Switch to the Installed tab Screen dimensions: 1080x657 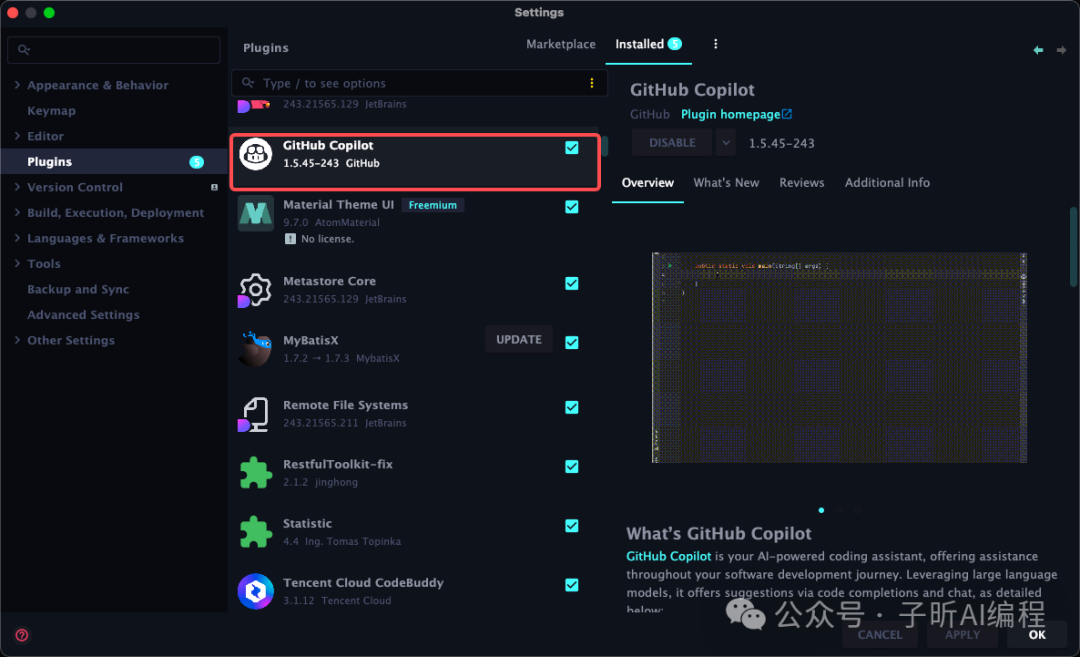pyautogui.click(x=648, y=44)
